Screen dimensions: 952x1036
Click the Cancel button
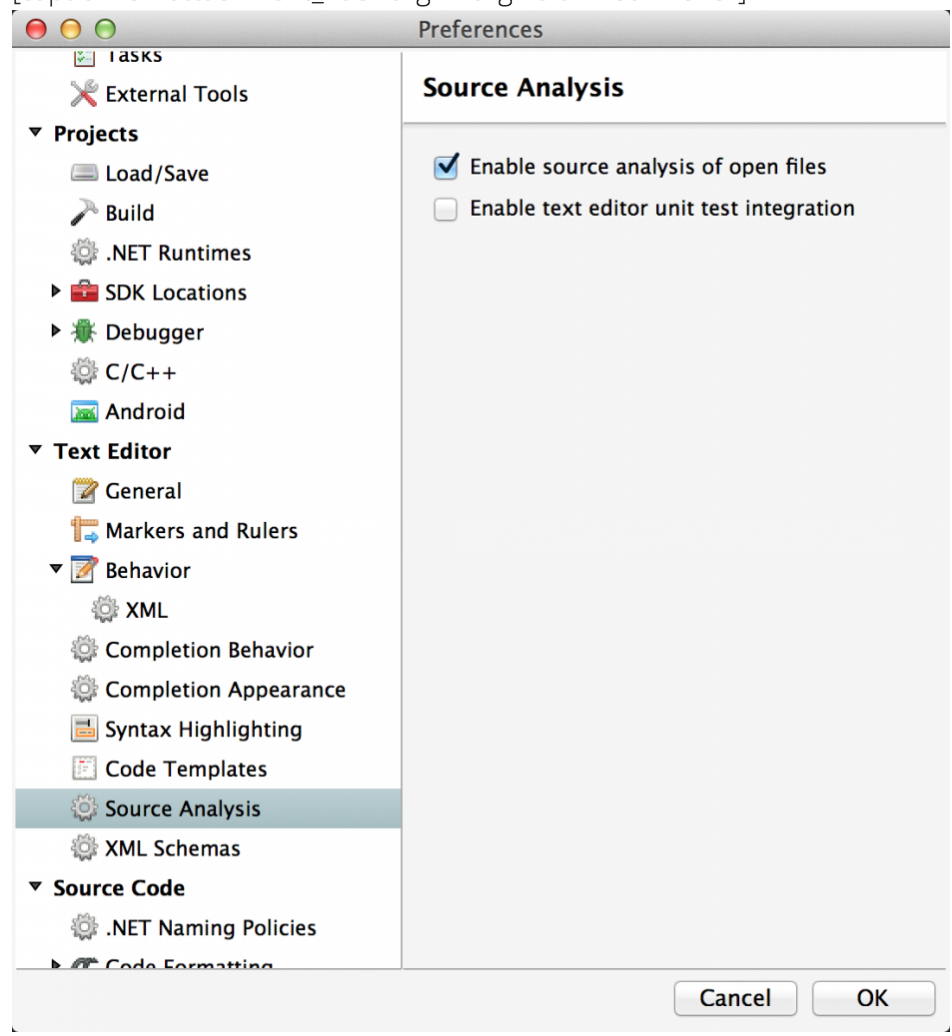tap(735, 998)
